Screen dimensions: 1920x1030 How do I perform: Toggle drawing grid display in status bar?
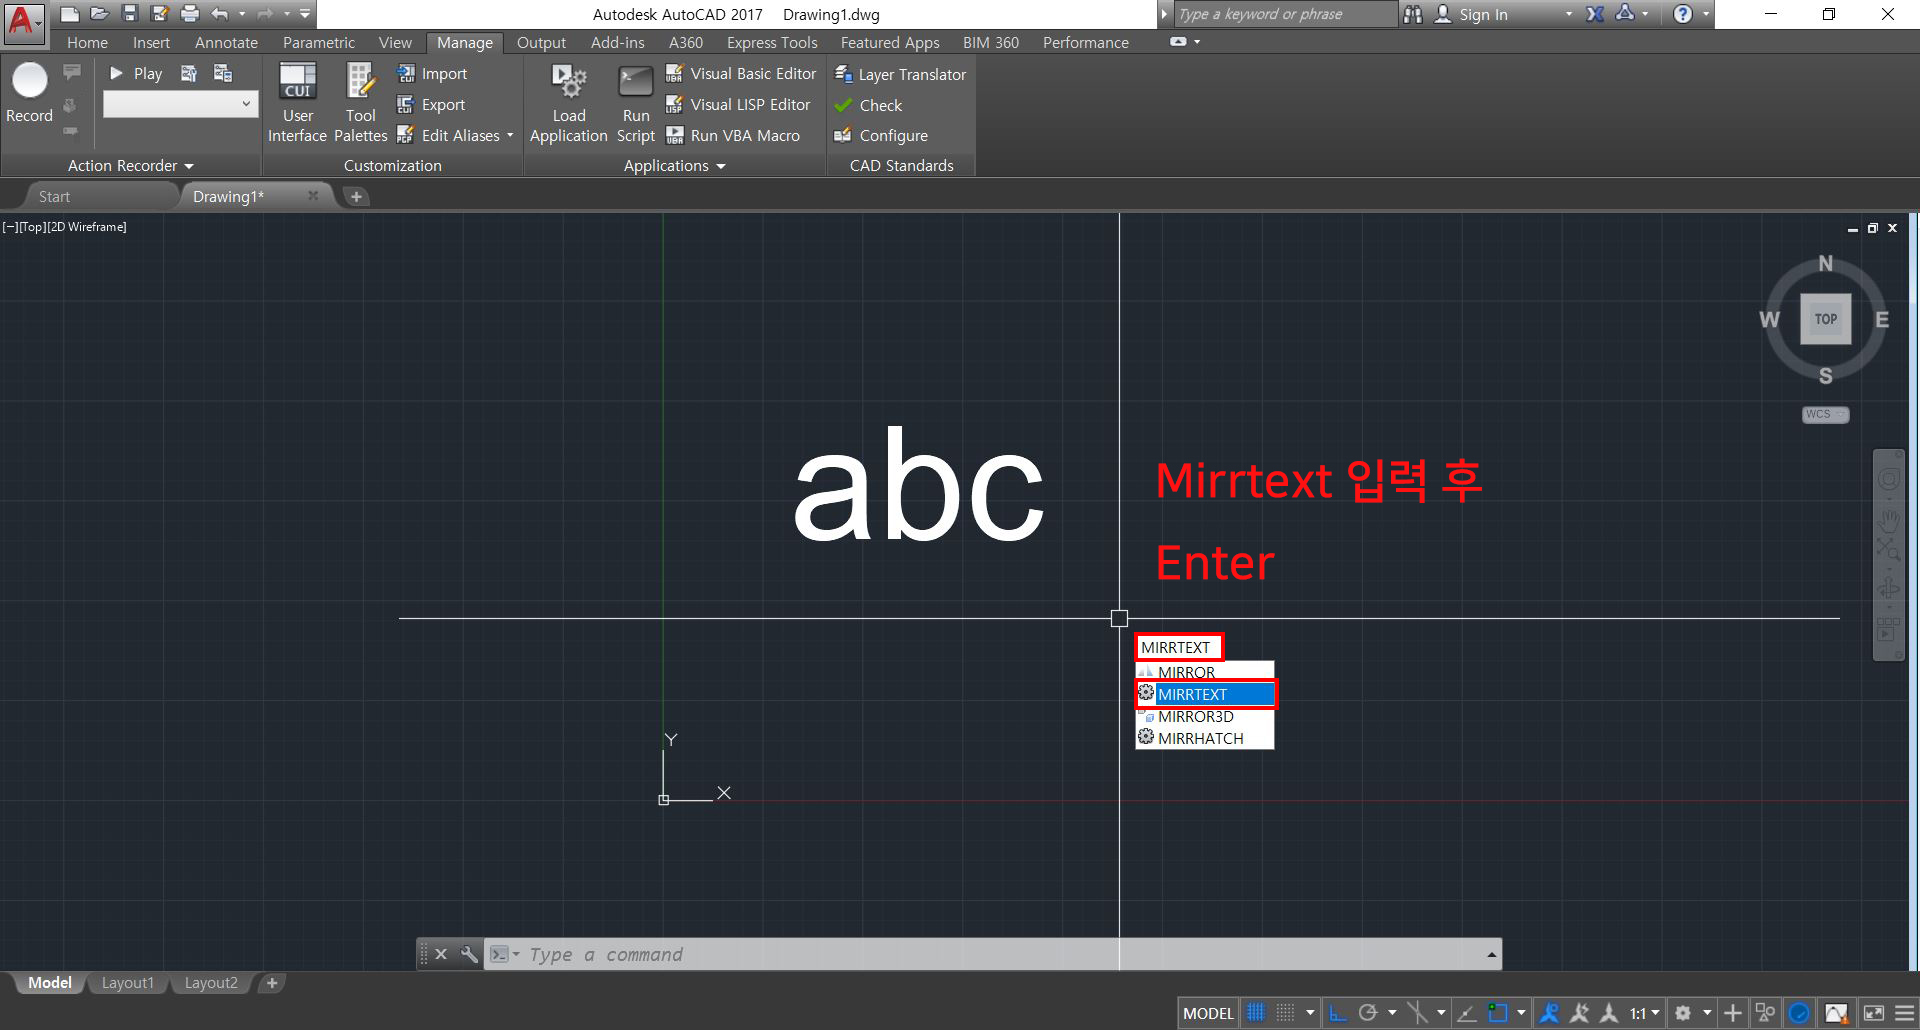(x=1256, y=1013)
